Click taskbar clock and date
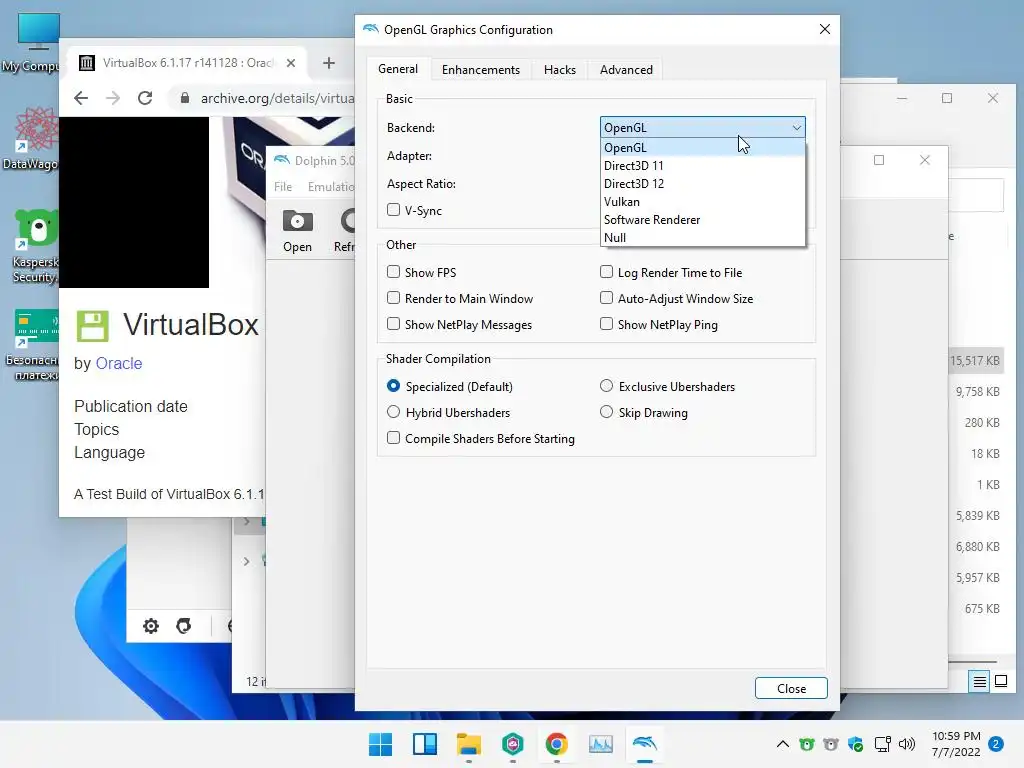The height and width of the screenshot is (768, 1024). (956, 744)
